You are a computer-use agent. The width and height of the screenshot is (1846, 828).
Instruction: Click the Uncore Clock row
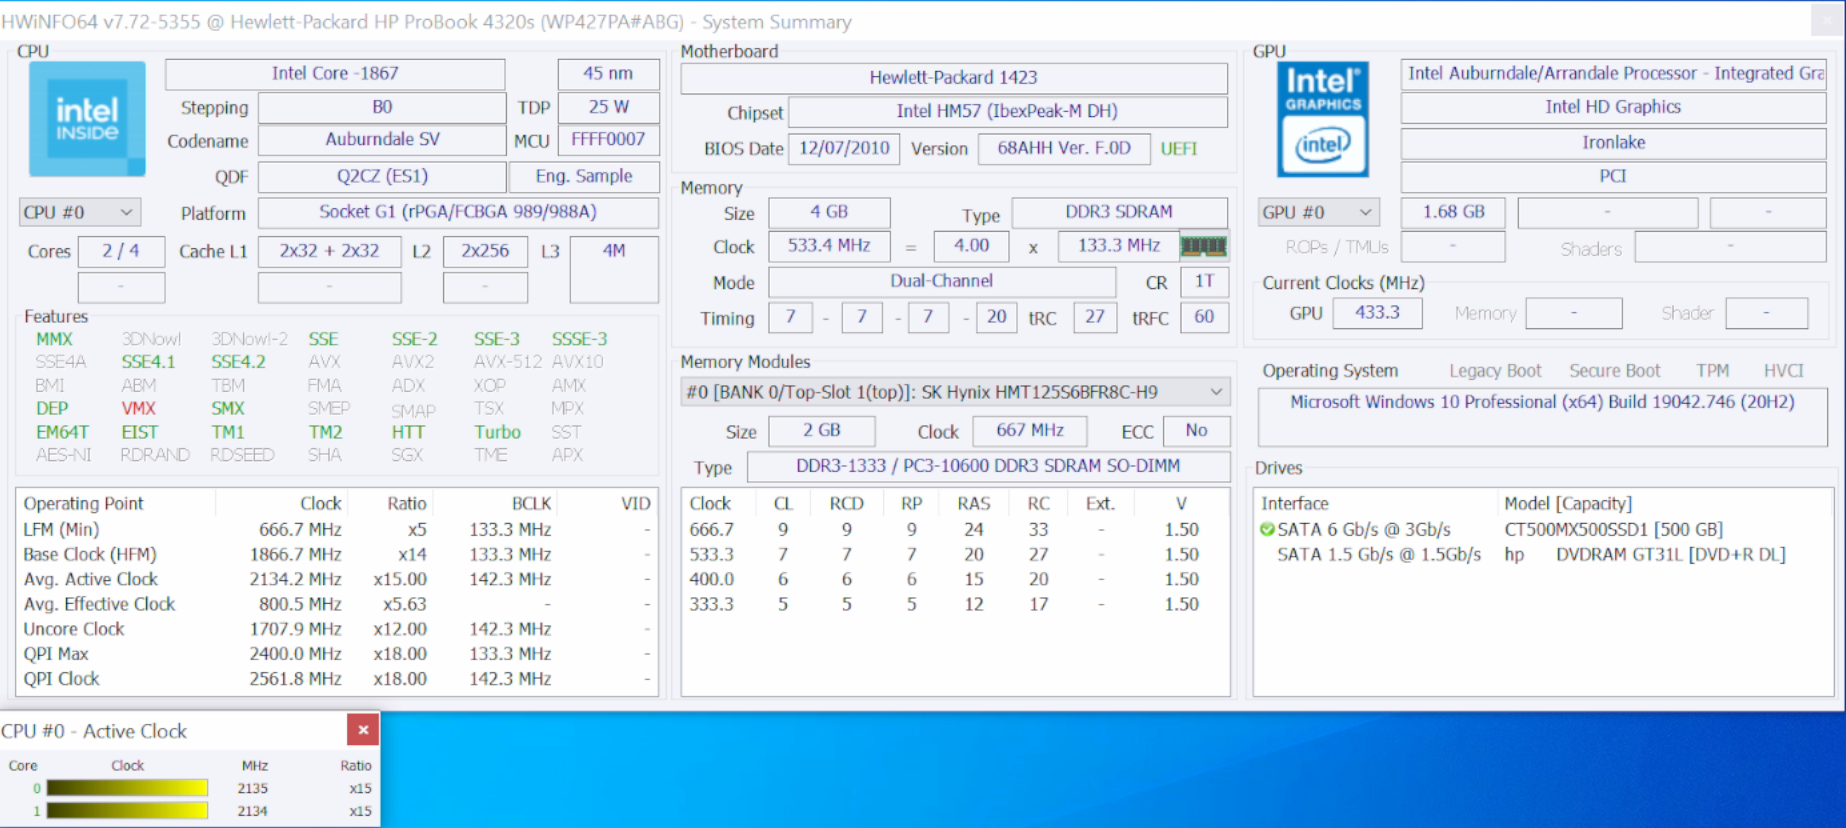[x=337, y=629]
